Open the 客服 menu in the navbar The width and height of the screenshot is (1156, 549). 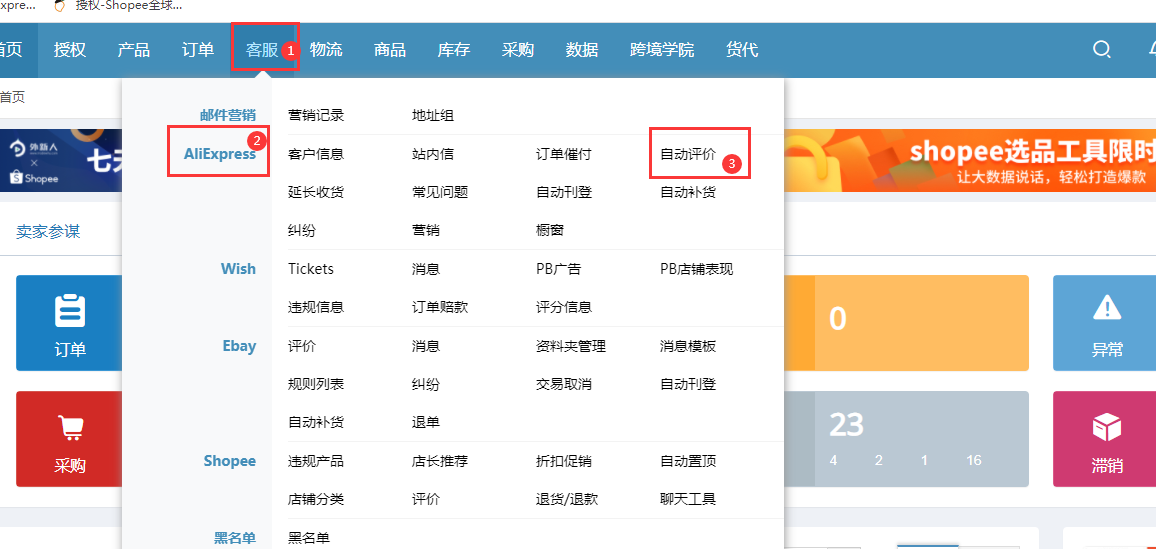pyautogui.click(x=262, y=50)
